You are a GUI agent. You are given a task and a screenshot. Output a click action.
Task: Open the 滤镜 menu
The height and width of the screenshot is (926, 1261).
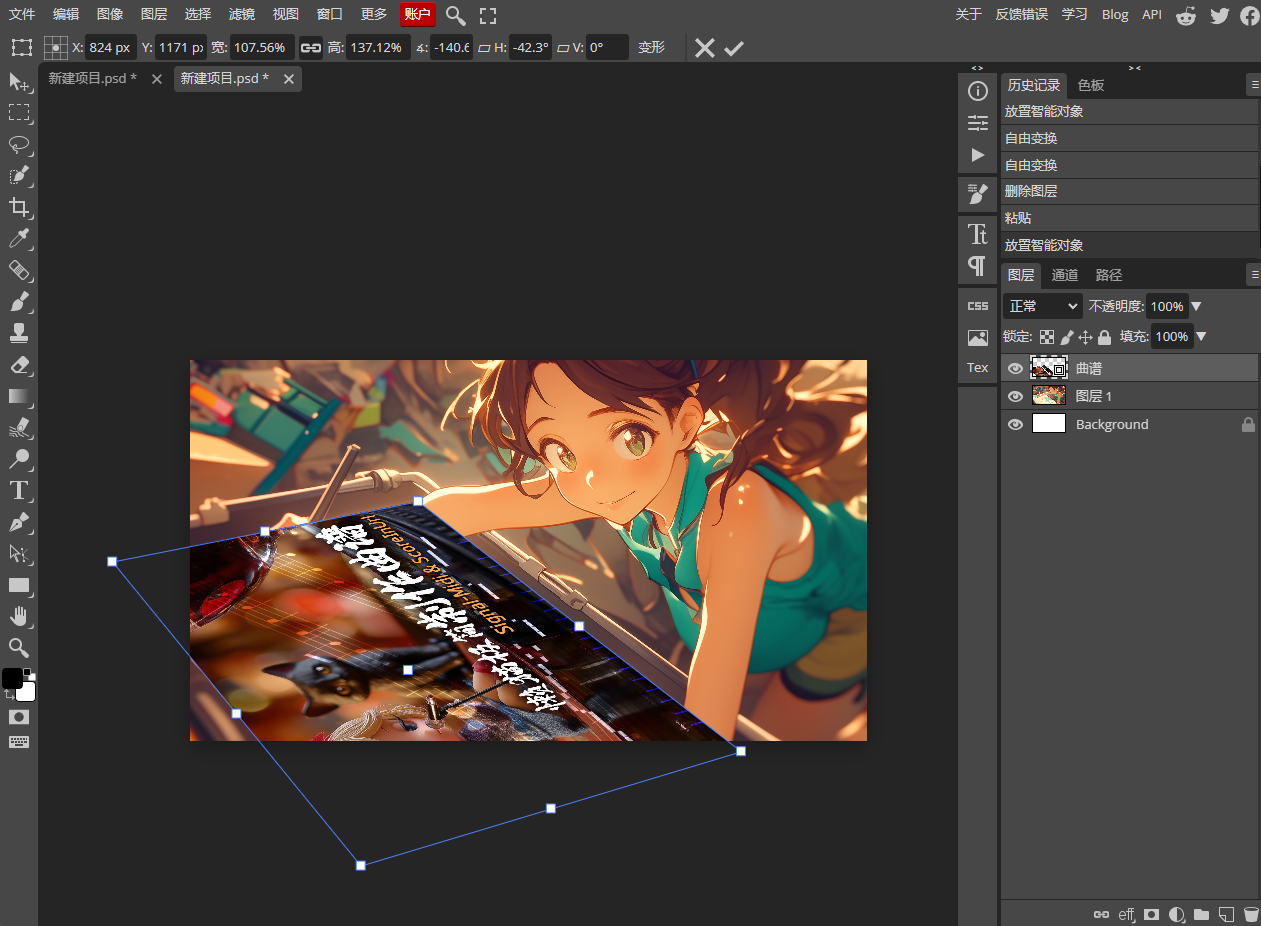tap(242, 14)
